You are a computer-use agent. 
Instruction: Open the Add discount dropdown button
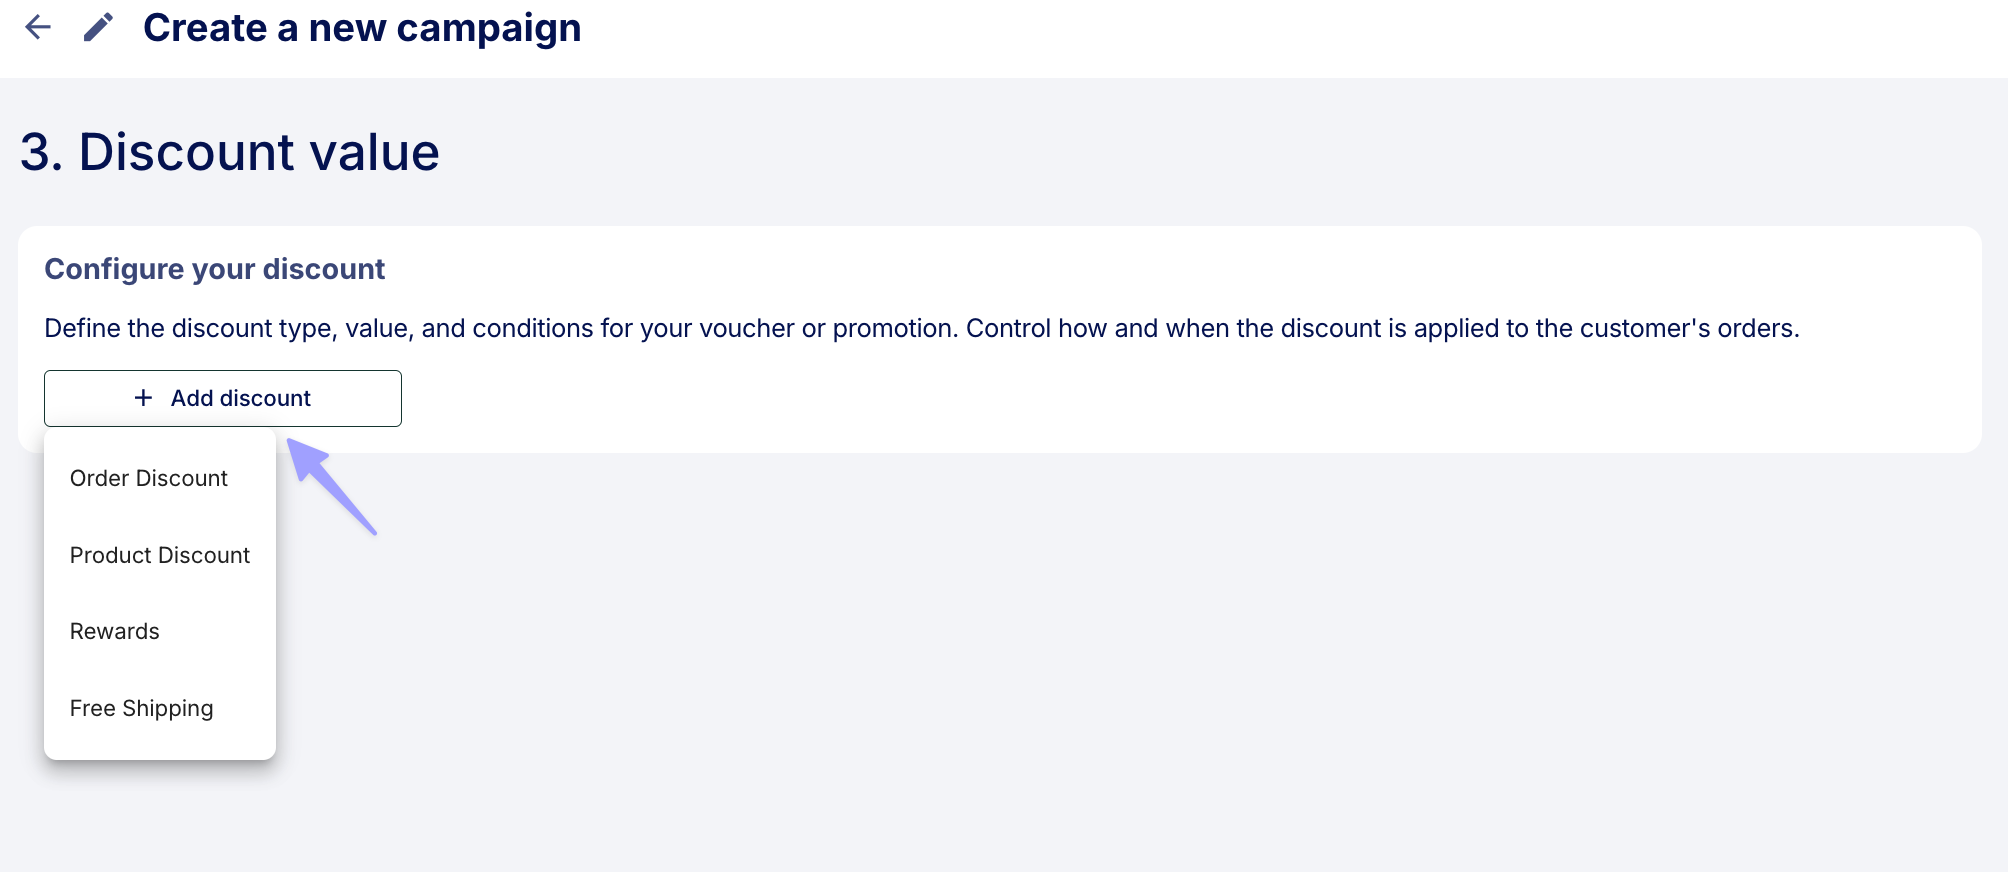223,398
